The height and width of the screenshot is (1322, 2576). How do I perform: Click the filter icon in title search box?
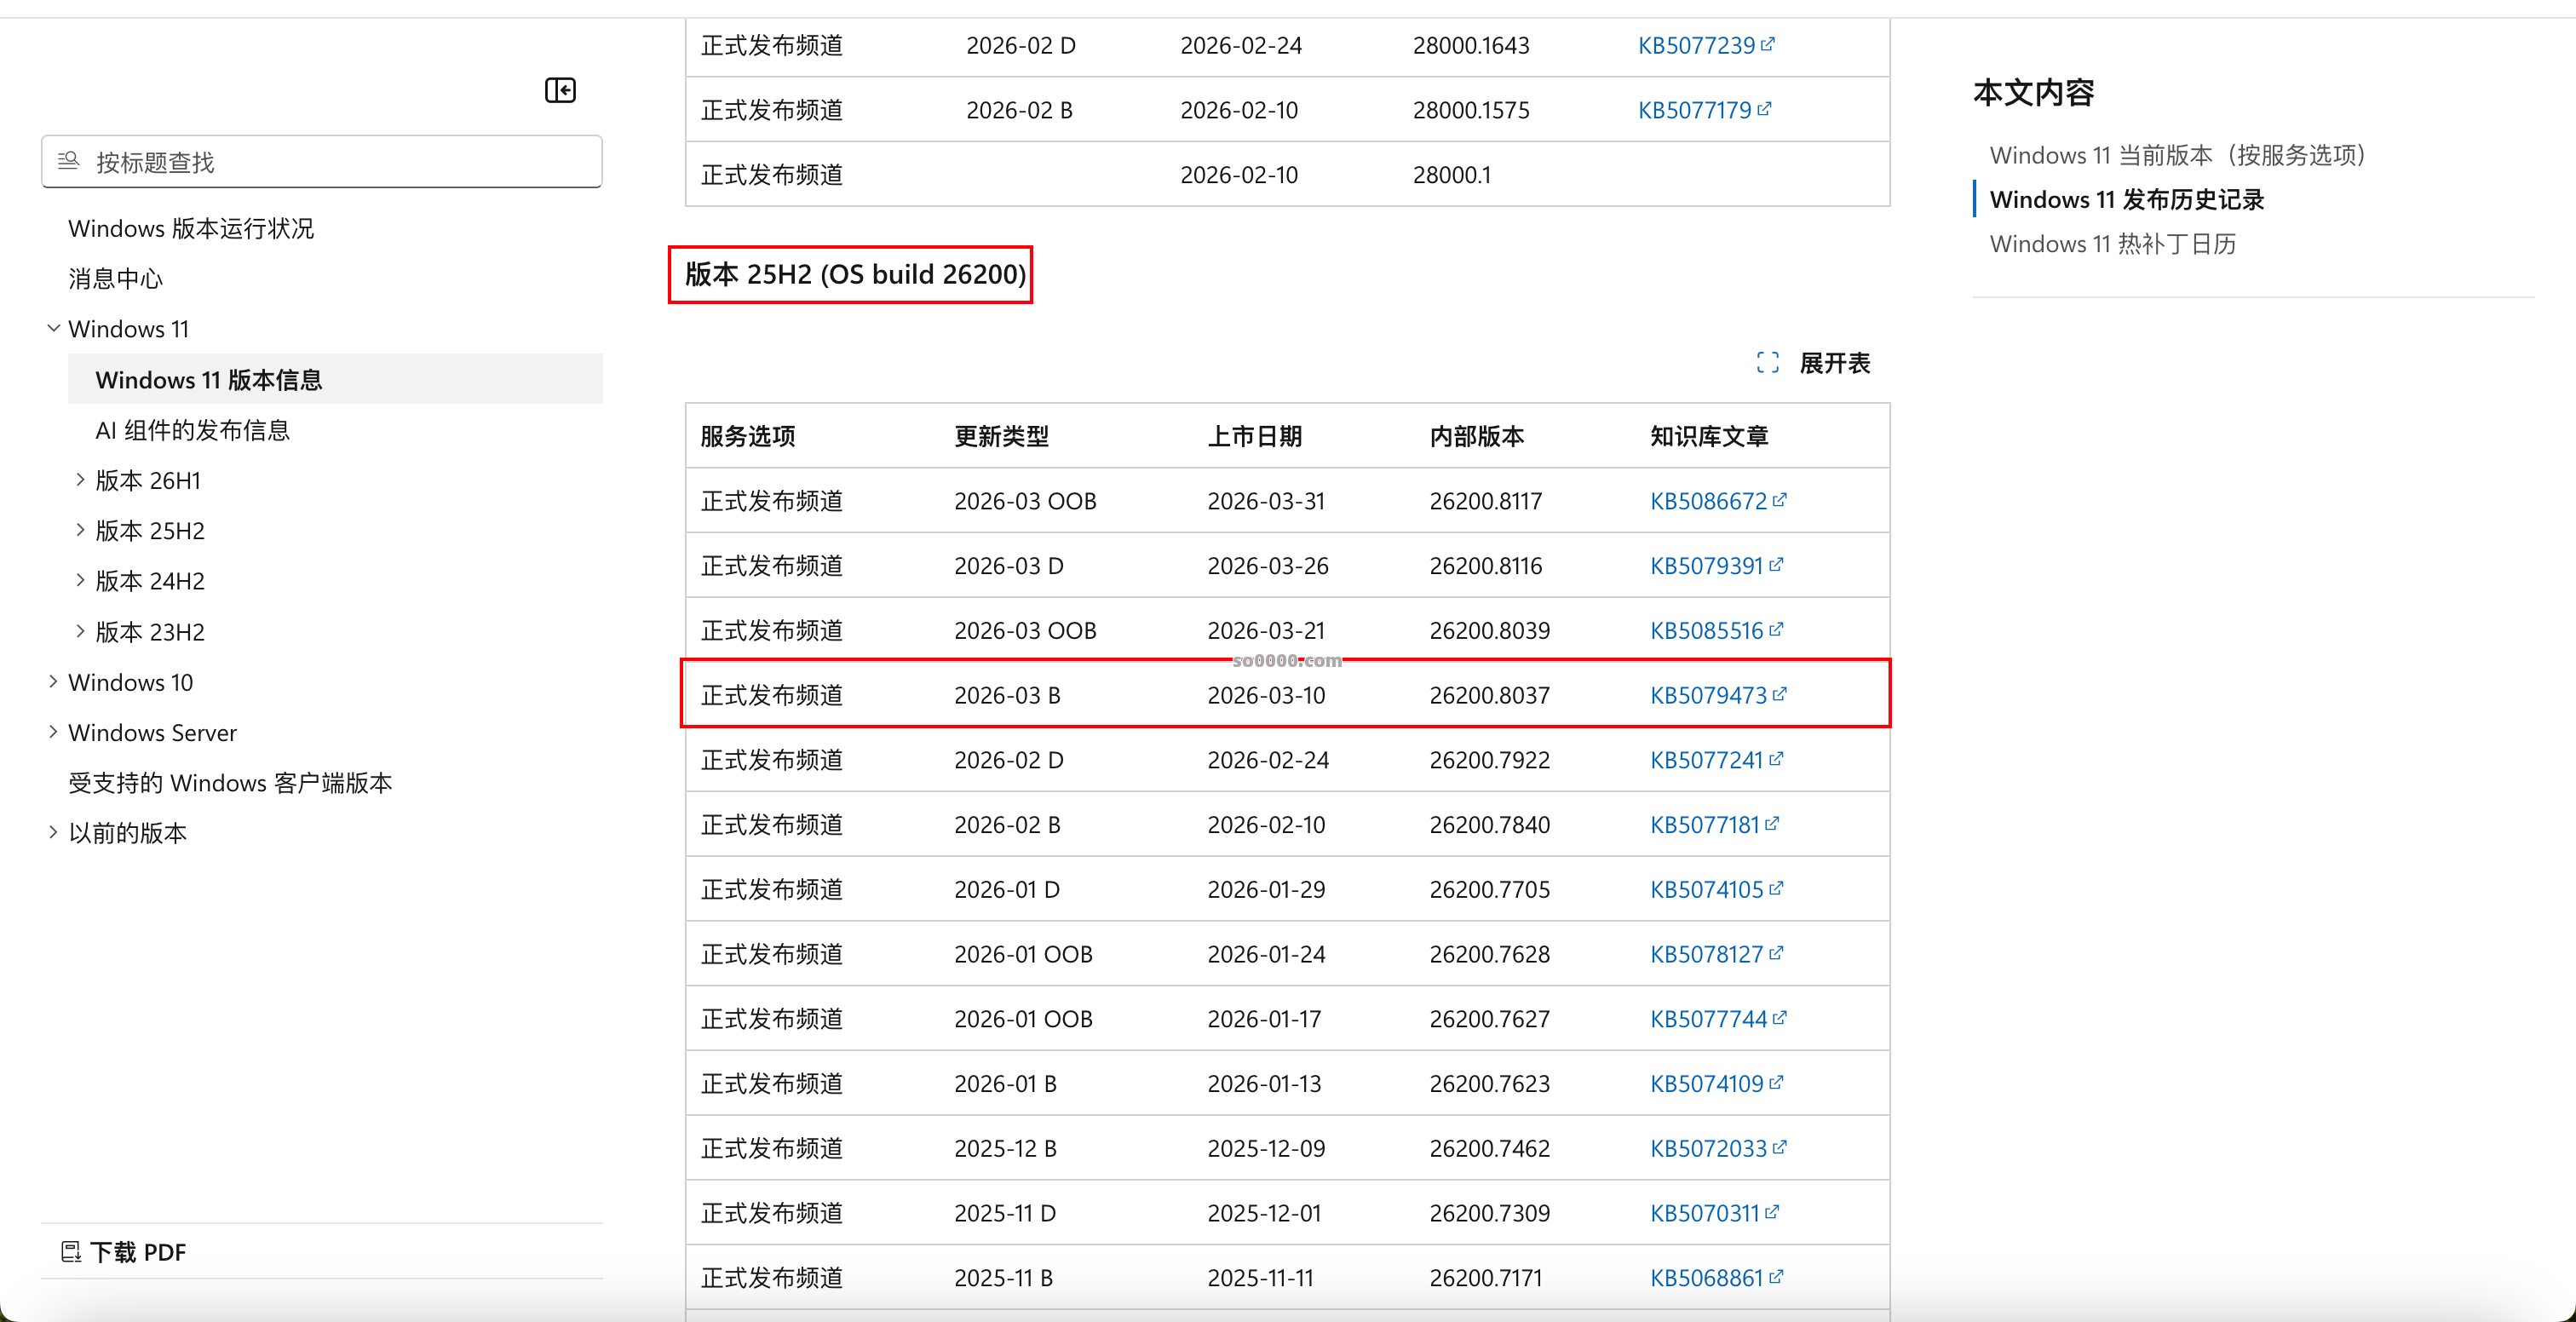[68, 161]
